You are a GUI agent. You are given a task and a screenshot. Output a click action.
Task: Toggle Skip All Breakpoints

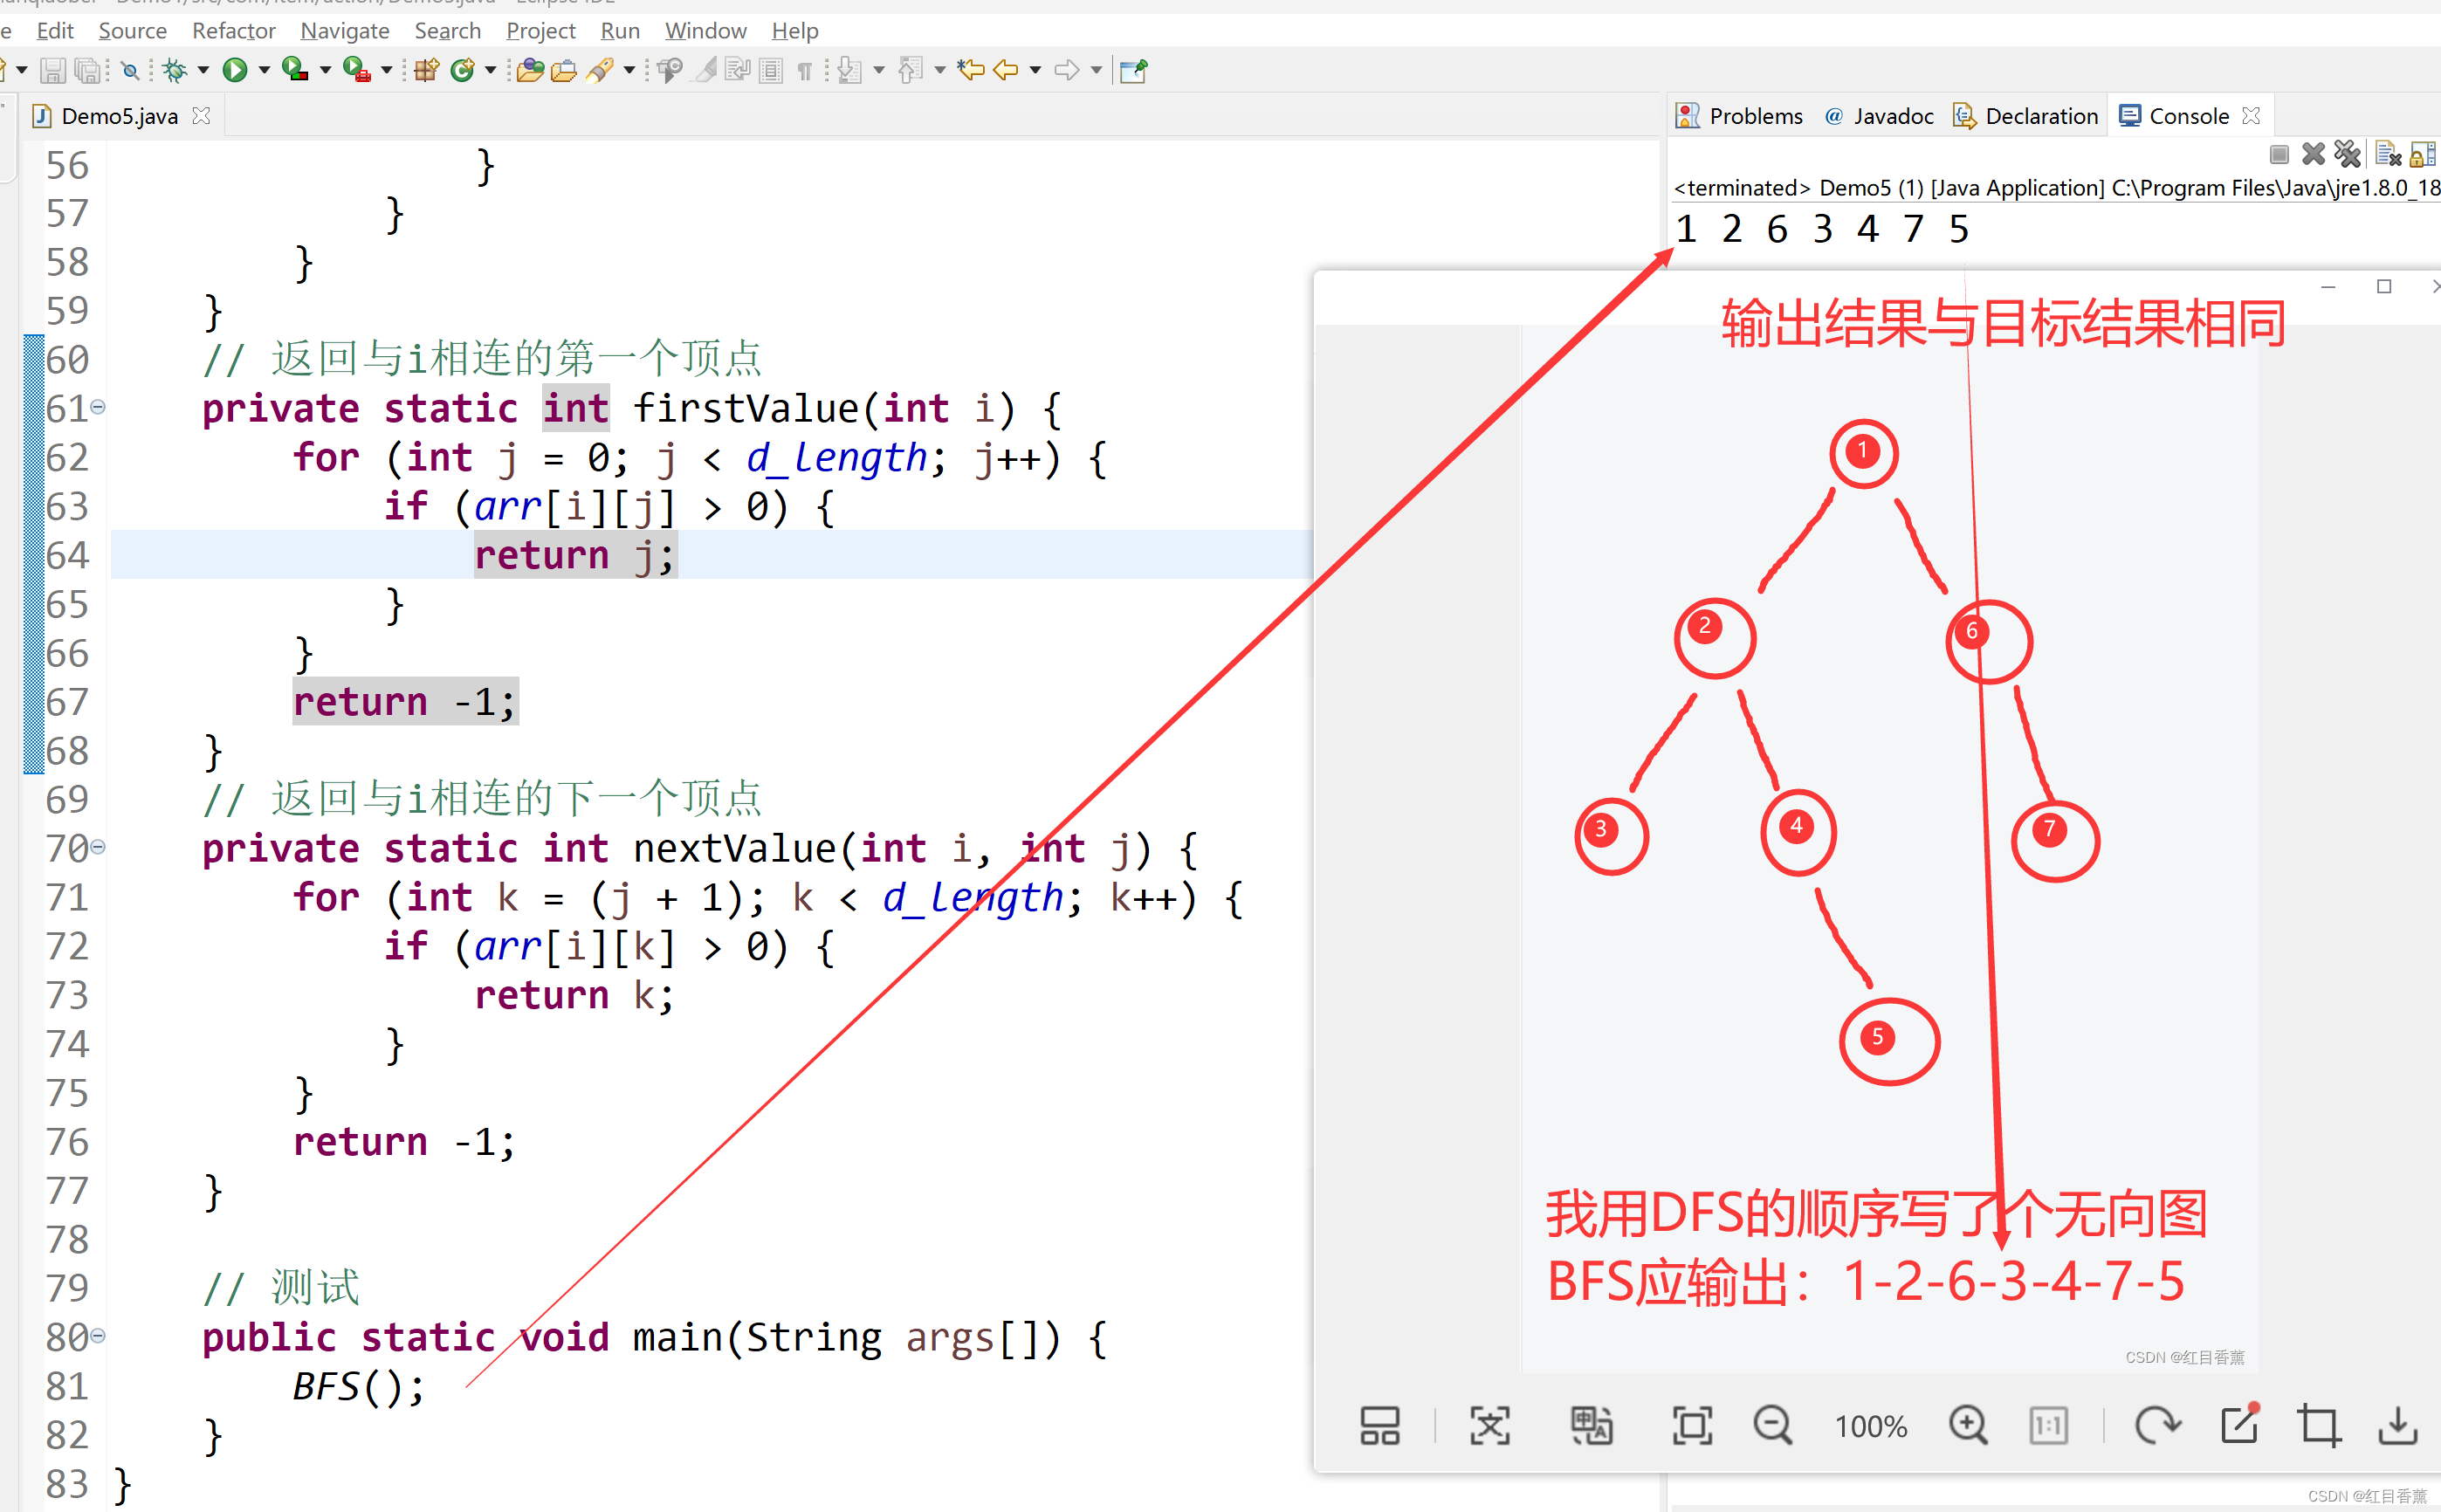129,70
